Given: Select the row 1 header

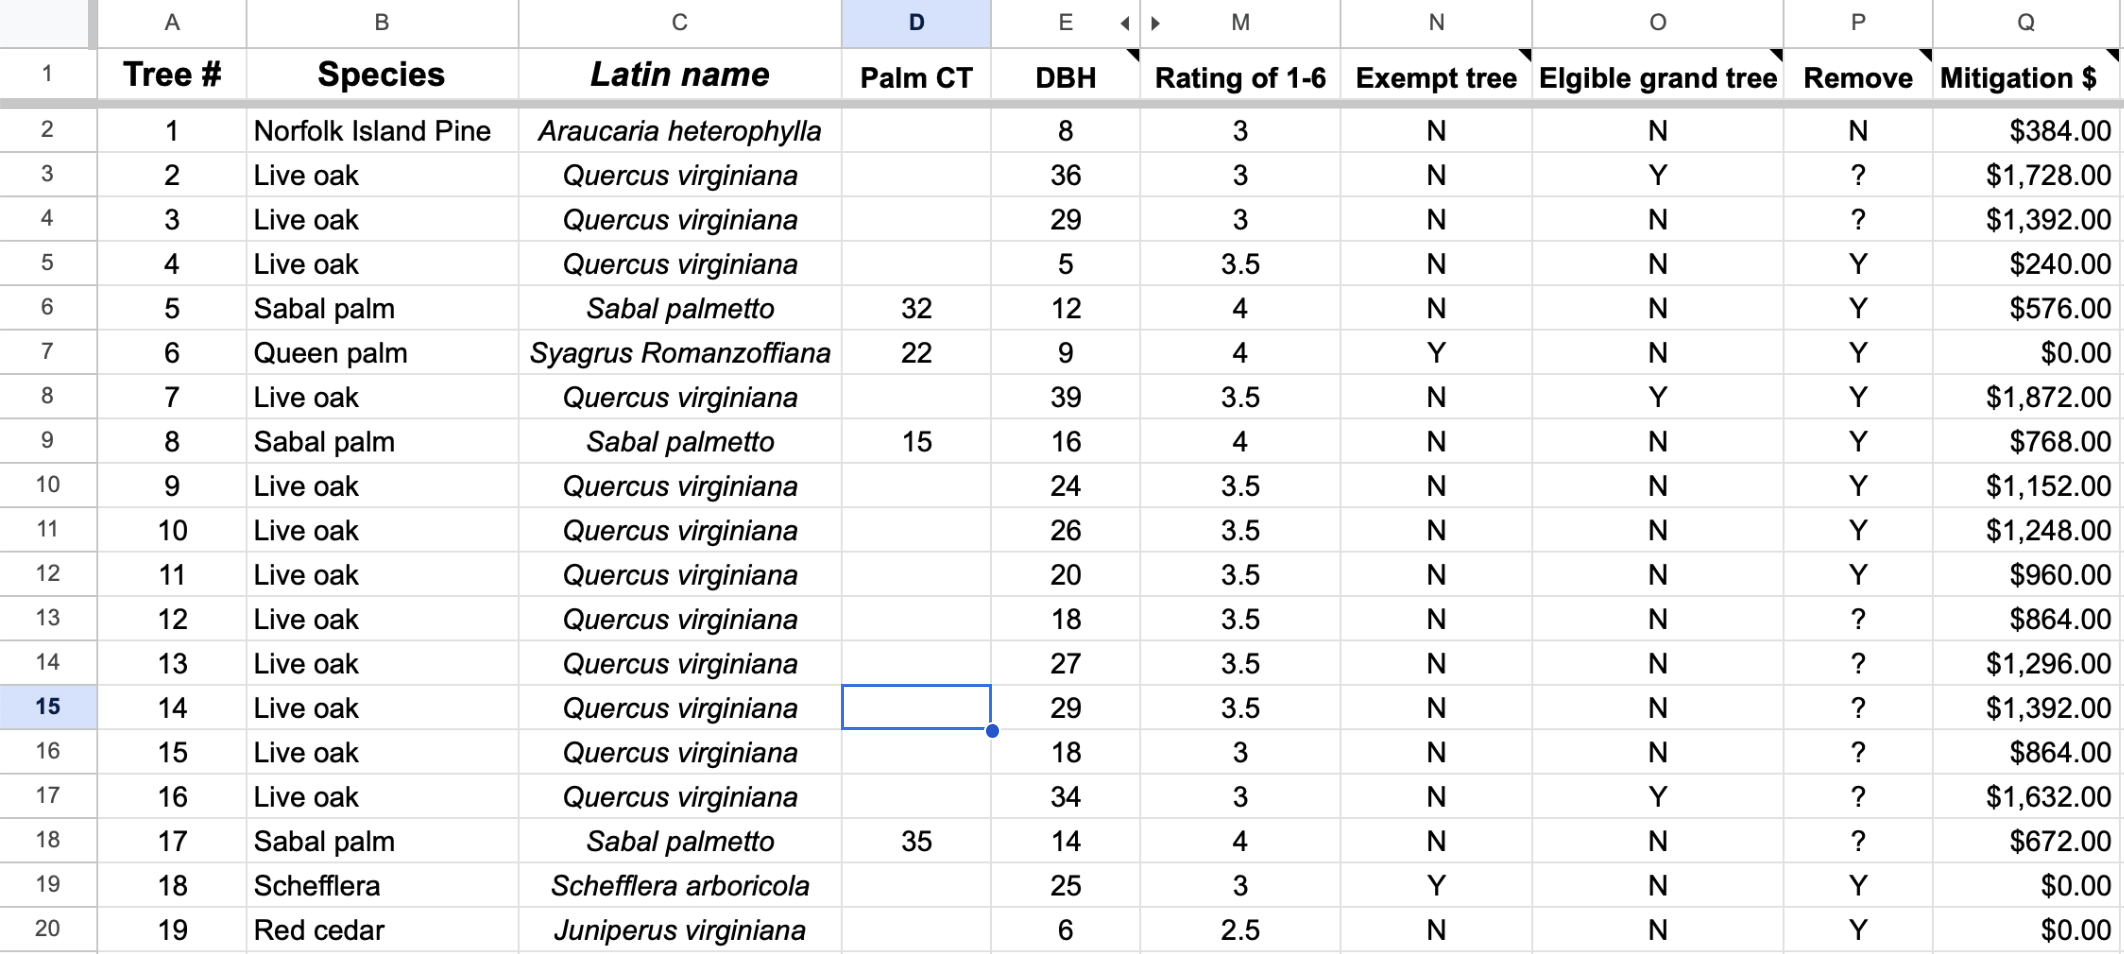Looking at the screenshot, I should tap(48, 75).
